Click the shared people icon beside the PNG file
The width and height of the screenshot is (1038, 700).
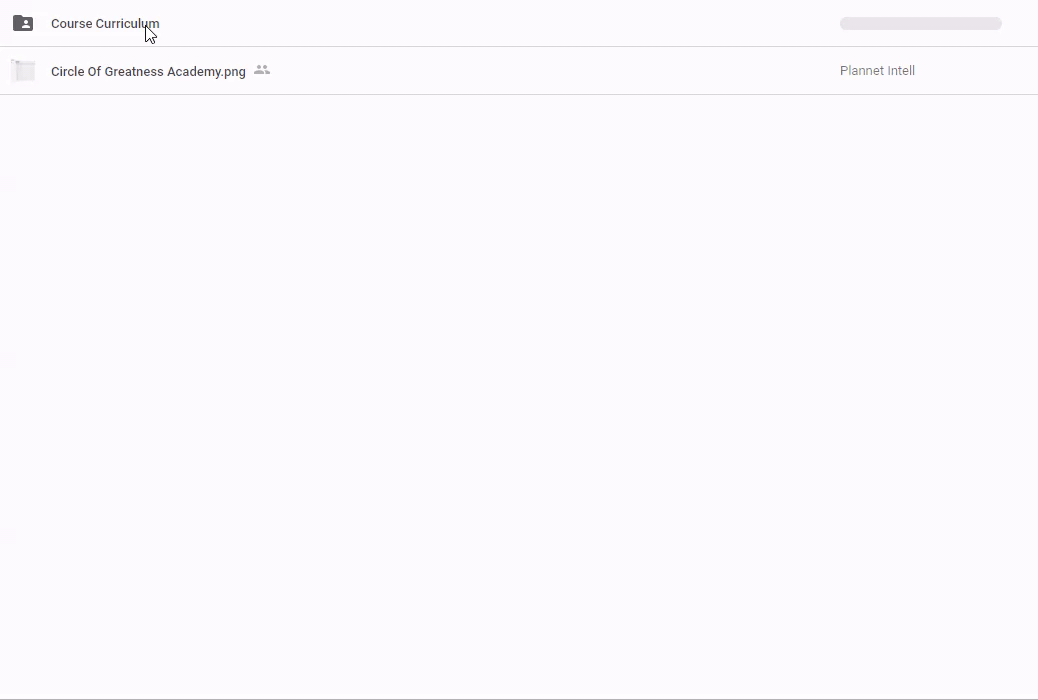tap(262, 70)
